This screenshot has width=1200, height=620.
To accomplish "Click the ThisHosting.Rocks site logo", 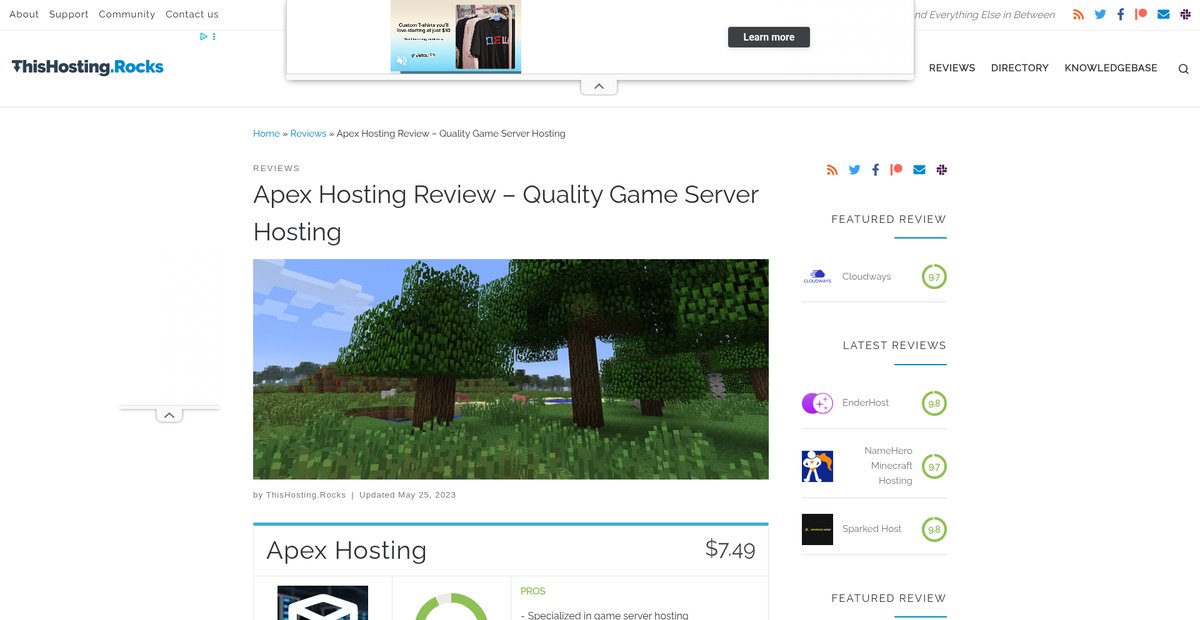I will point(88,67).
